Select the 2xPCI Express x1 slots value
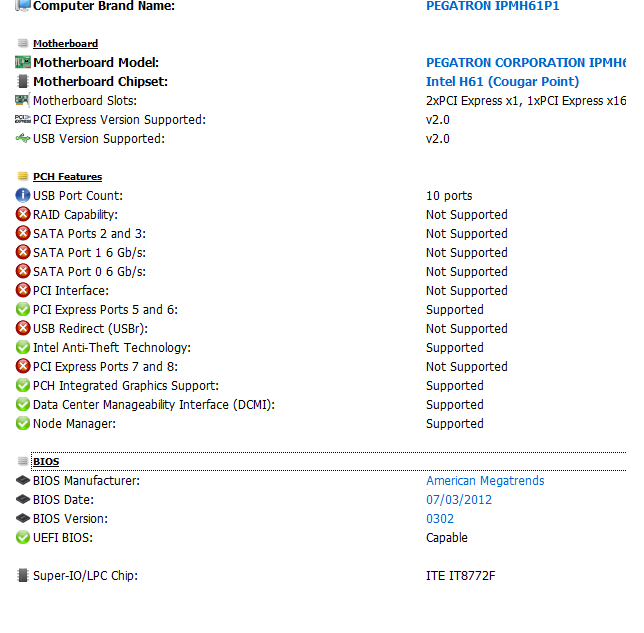644x633 pixels. click(526, 101)
